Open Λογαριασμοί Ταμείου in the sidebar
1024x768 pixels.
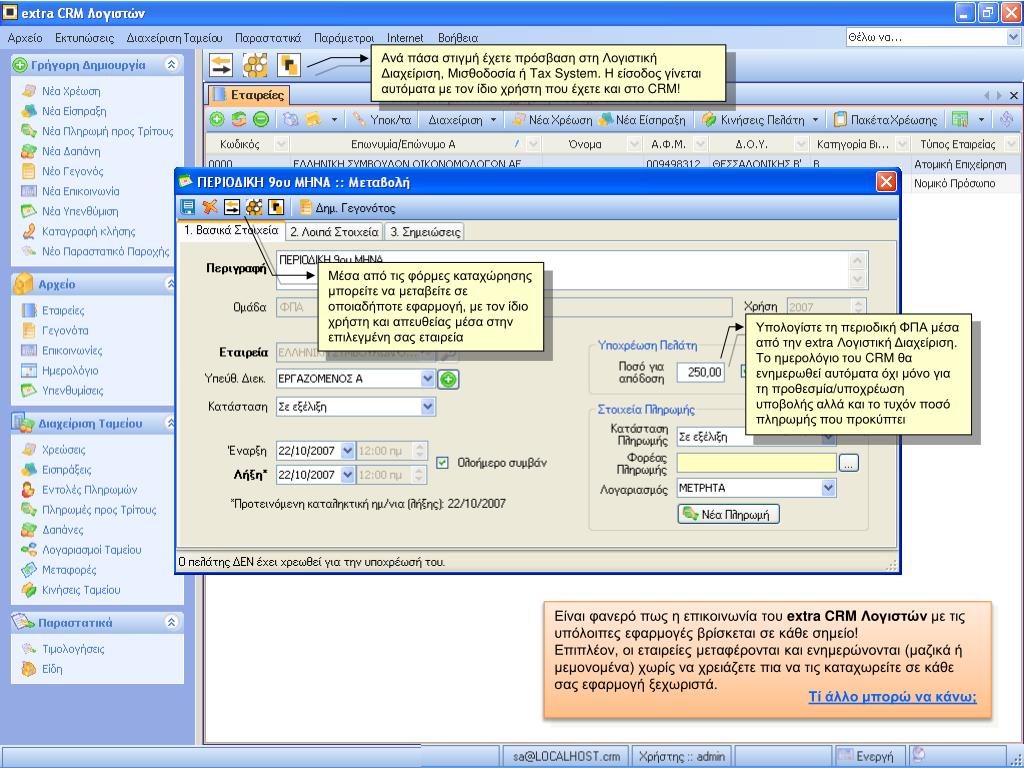(x=91, y=550)
